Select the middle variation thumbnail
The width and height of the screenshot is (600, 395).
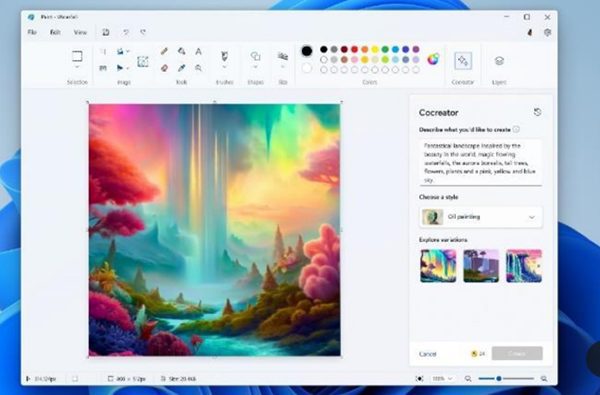[x=481, y=266]
